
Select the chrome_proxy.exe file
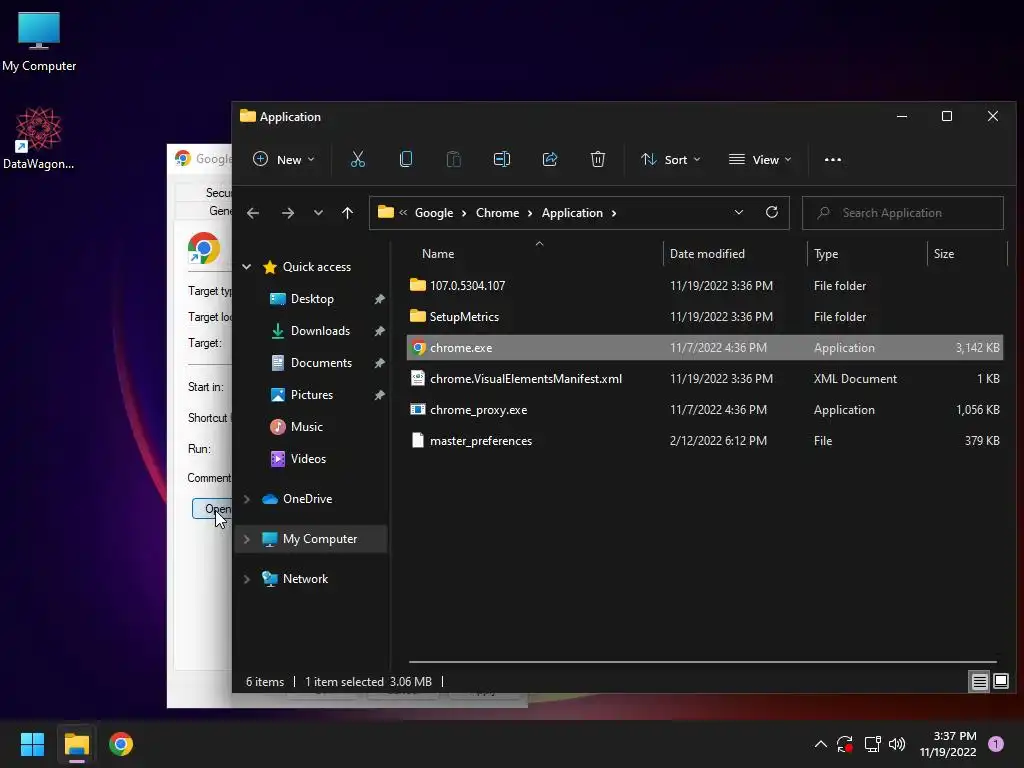tap(478, 410)
